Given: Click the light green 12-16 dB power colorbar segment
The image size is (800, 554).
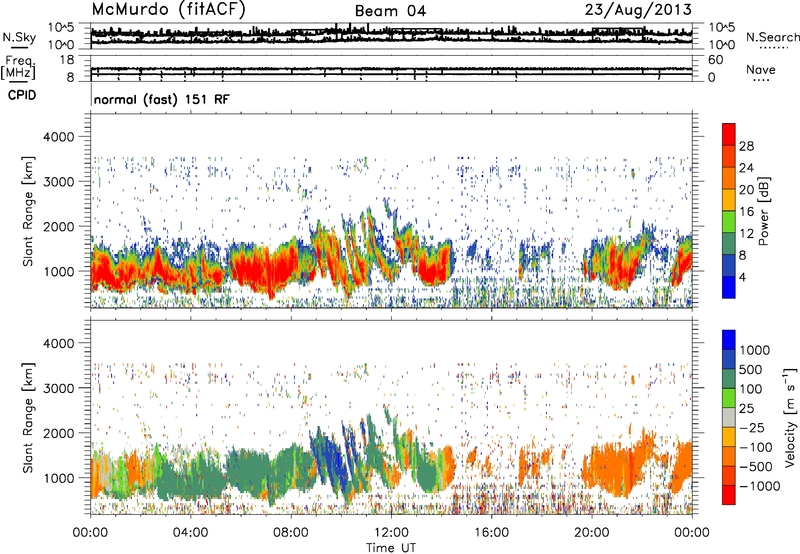Looking at the screenshot, I should tap(729, 222).
